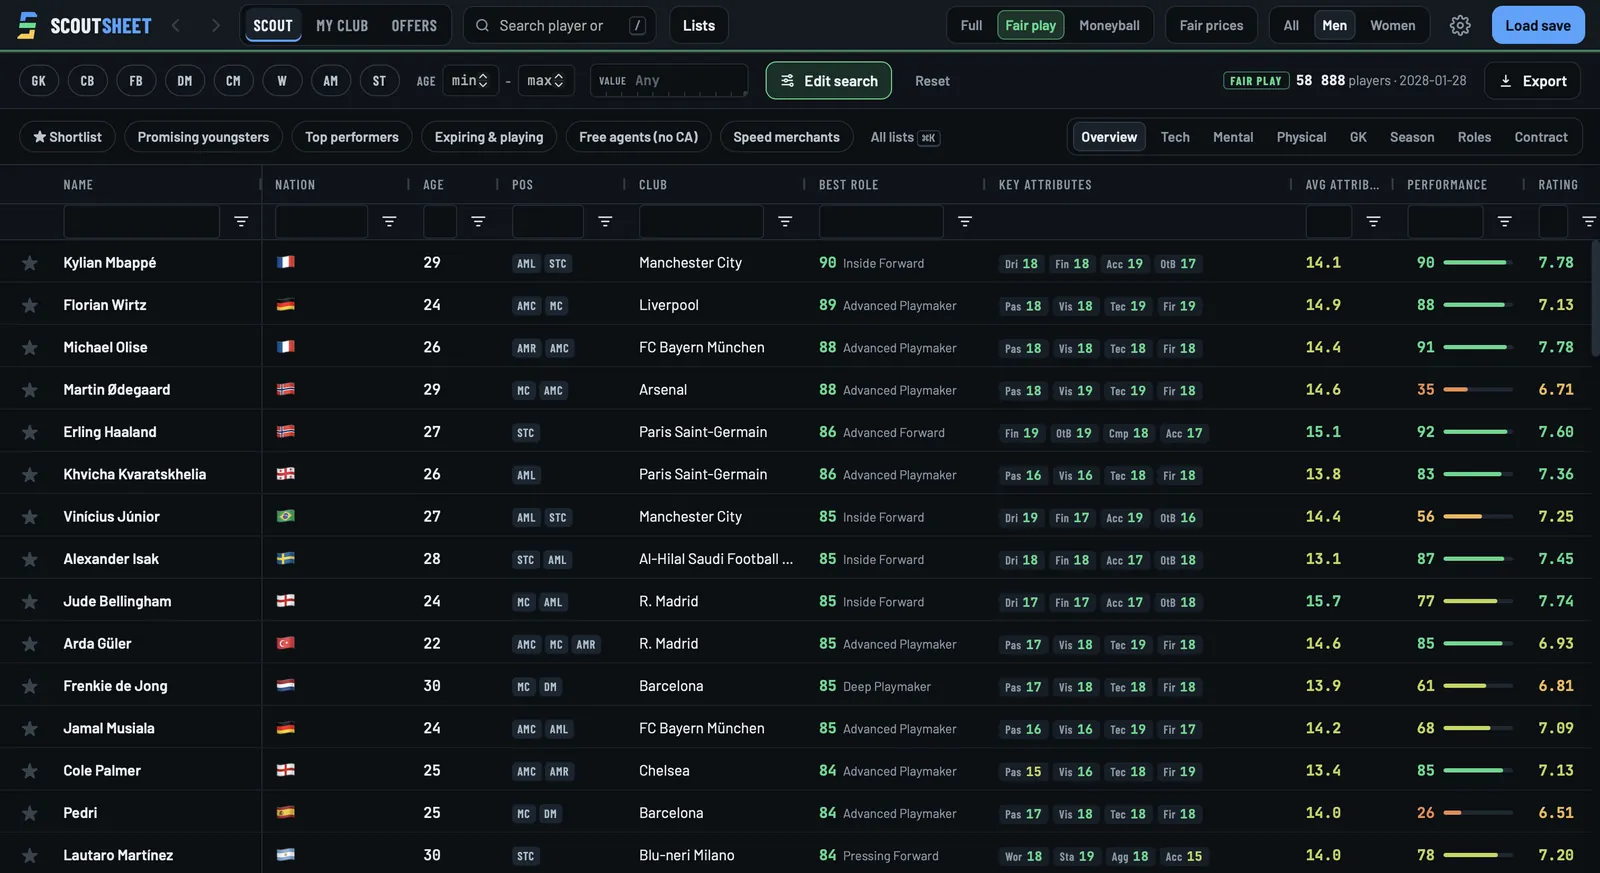Open the Tech view tab

[1175, 137]
